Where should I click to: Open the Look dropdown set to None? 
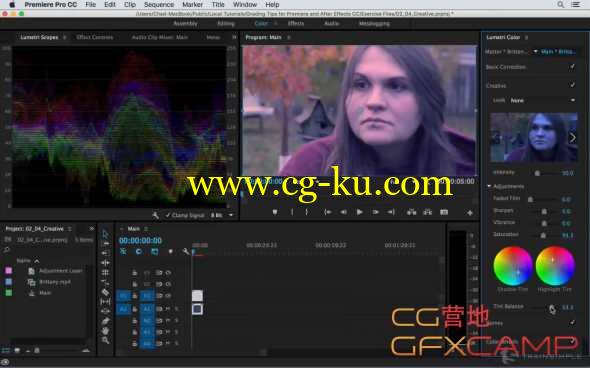(x=542, y=100)
